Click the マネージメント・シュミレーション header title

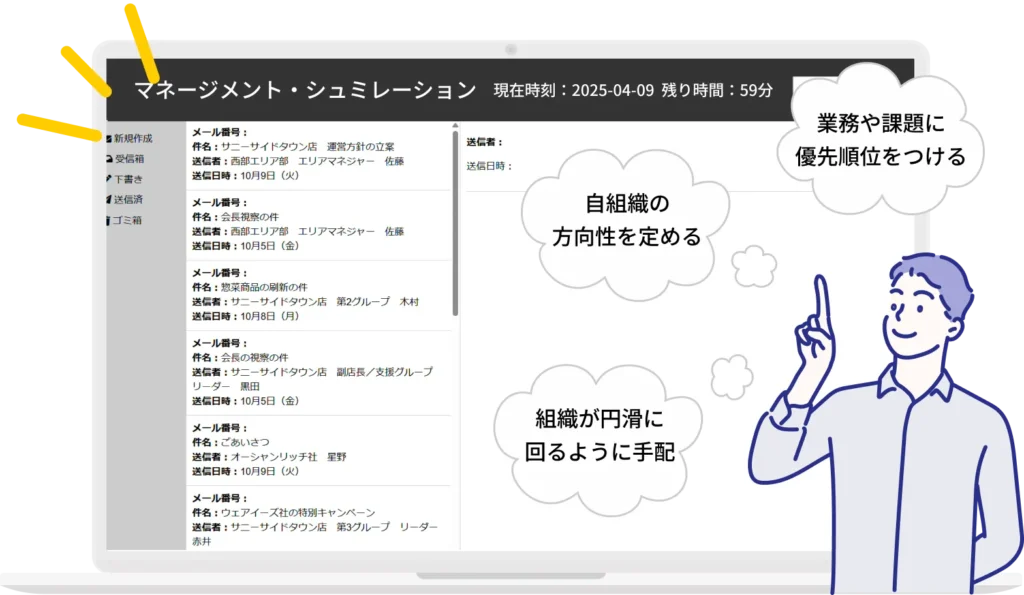coord(305,90)
